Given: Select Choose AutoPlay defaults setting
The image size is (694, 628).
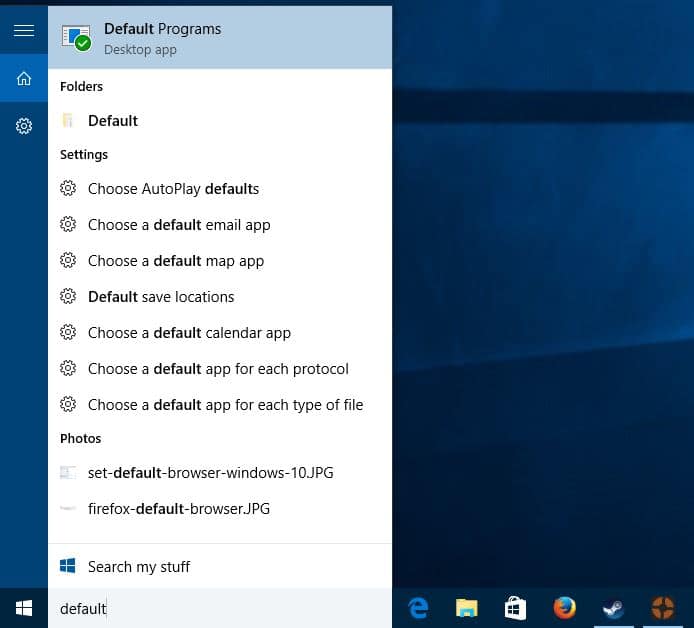Looking at the screenshot, I should (x=173, y=189).
